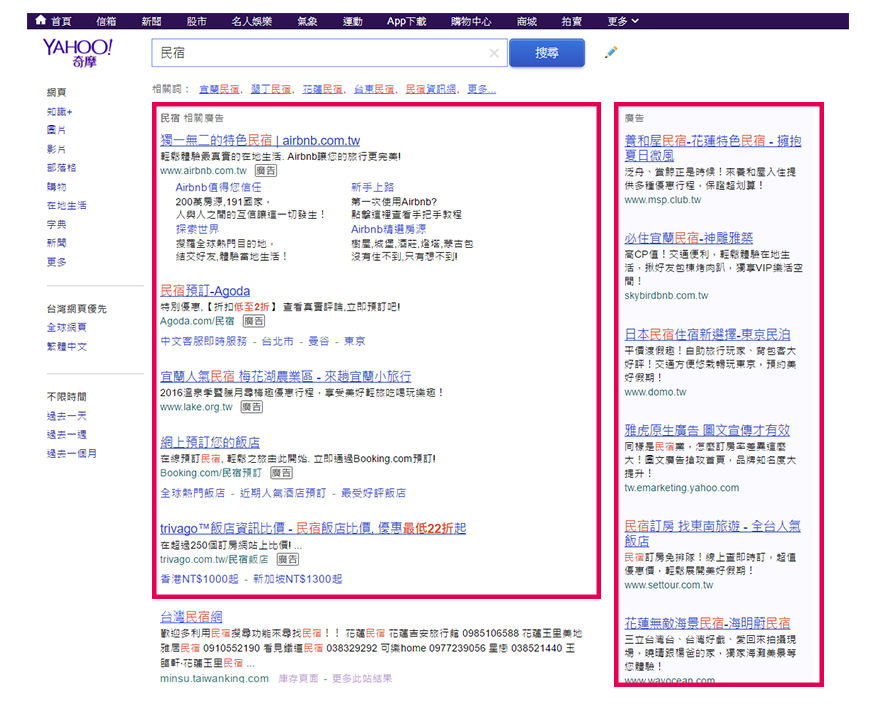
Task: Open the 日本民宿住宿新選擇 side ad
Action: coord(707,334)
